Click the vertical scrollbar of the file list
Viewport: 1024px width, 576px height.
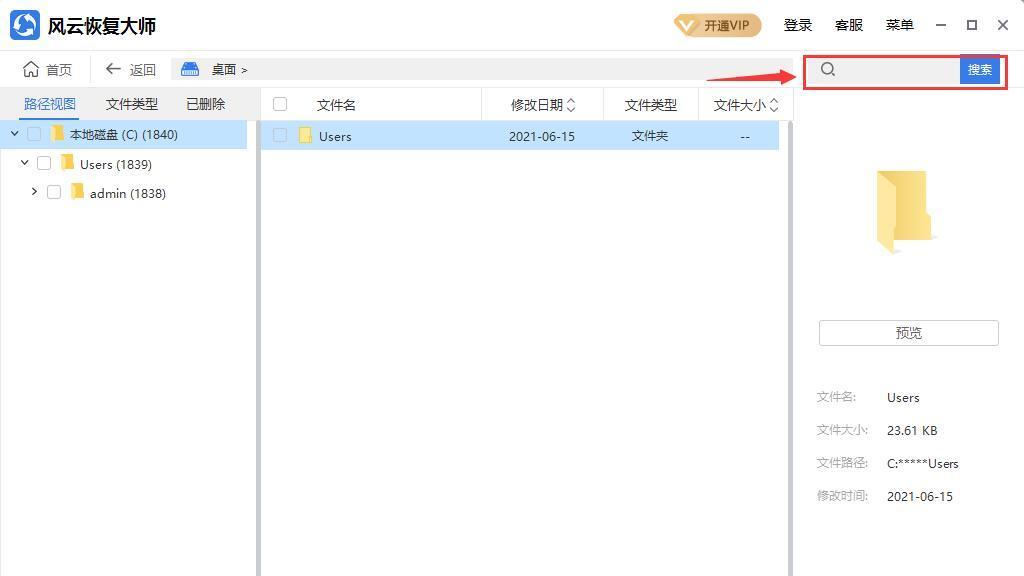point(790,348)
